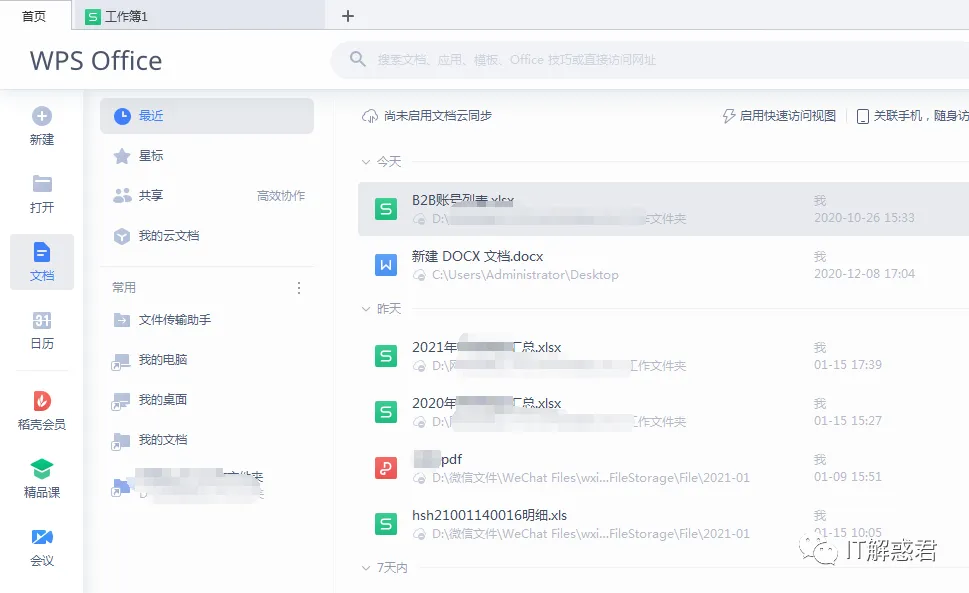Select 共享 in the navigation list
The image size is (969, 593).
tap(207, 195)
